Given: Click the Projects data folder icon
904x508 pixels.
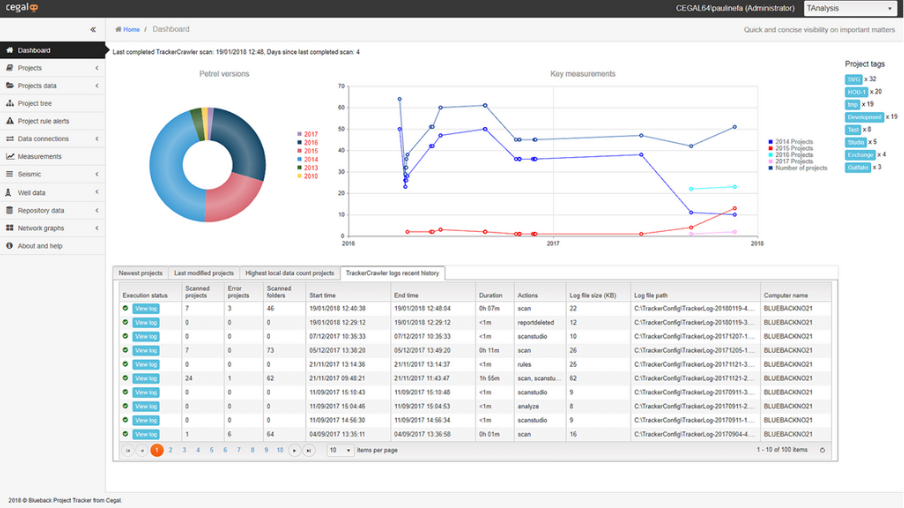Looking at the screenshot, I should [x=10, y=85].
